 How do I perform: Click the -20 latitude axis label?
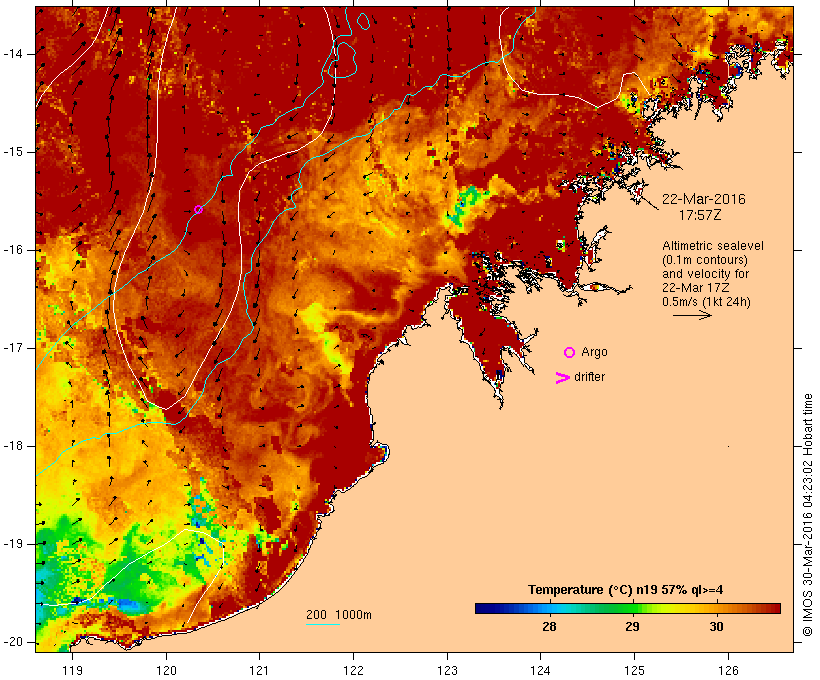click(12, 642)
